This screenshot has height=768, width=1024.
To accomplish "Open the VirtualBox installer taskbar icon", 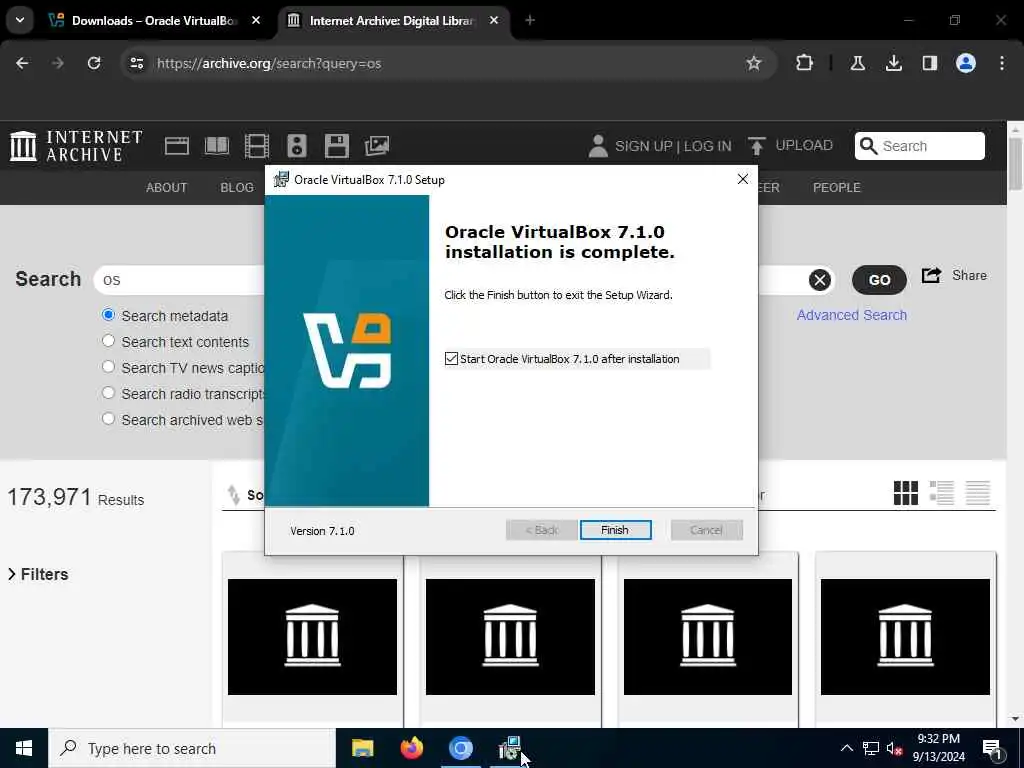I will (x=509, y=748).
